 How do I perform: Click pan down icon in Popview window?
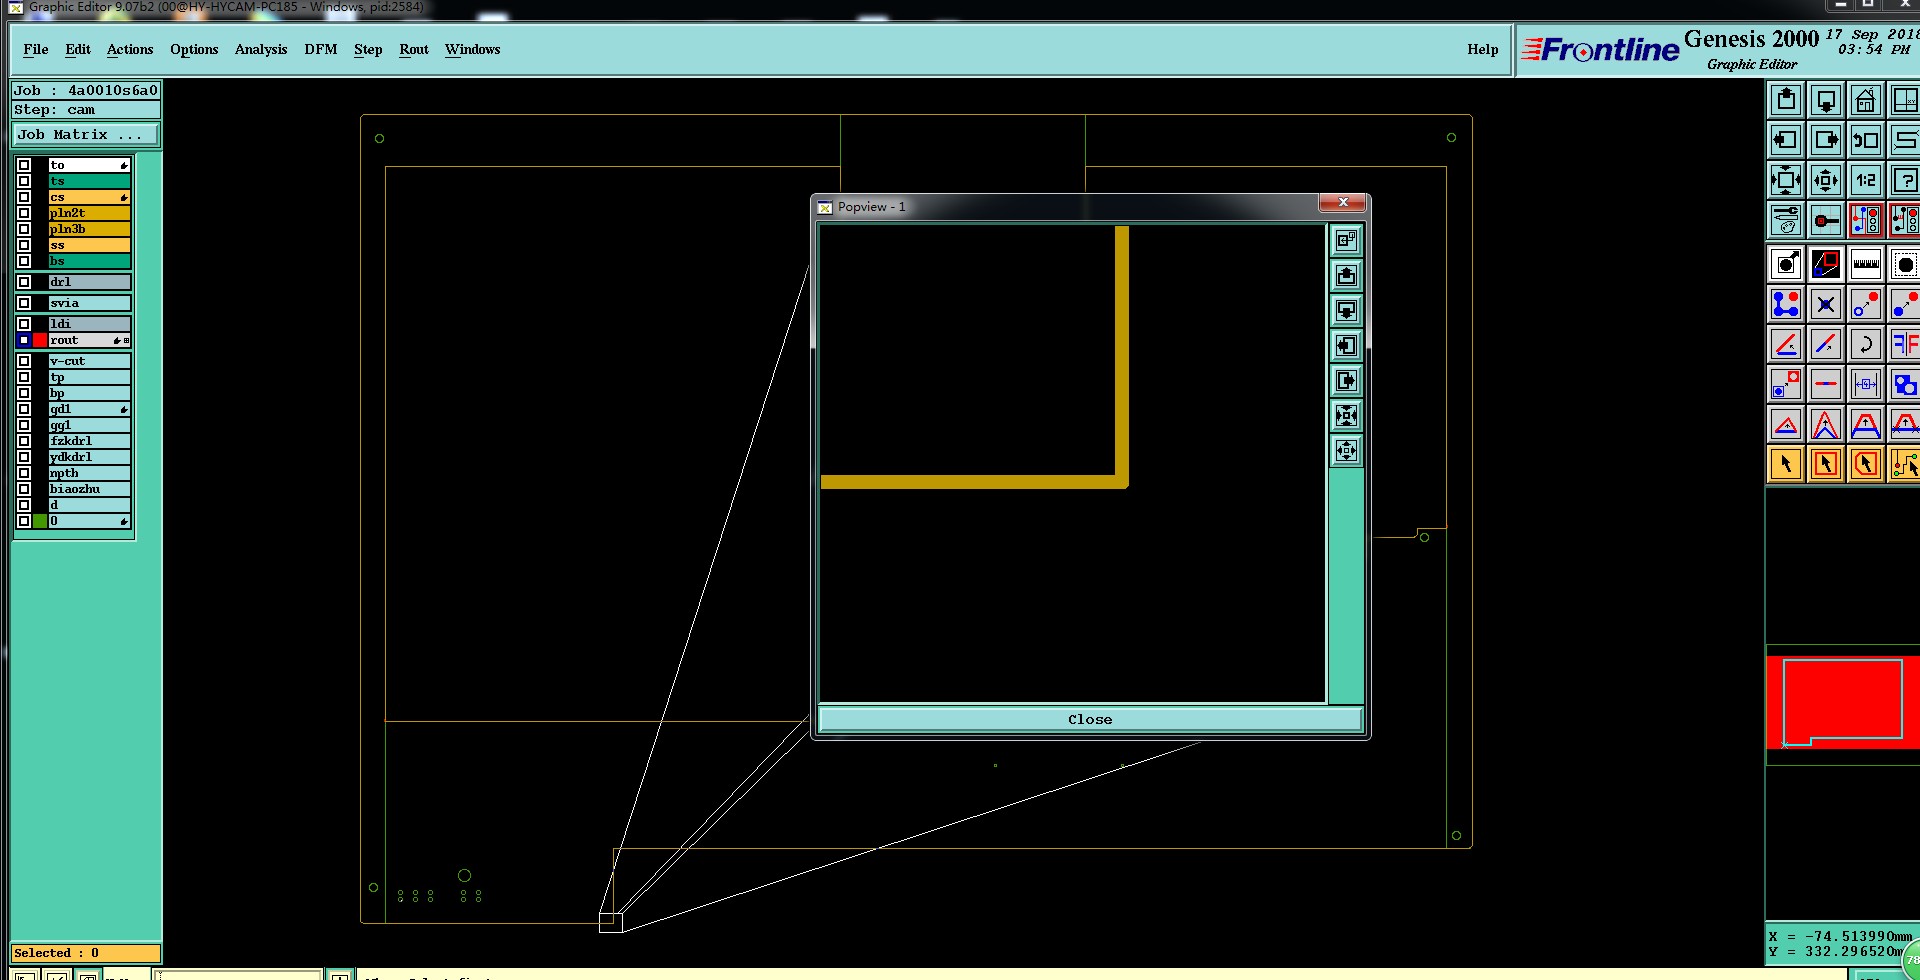[1347, 310]
